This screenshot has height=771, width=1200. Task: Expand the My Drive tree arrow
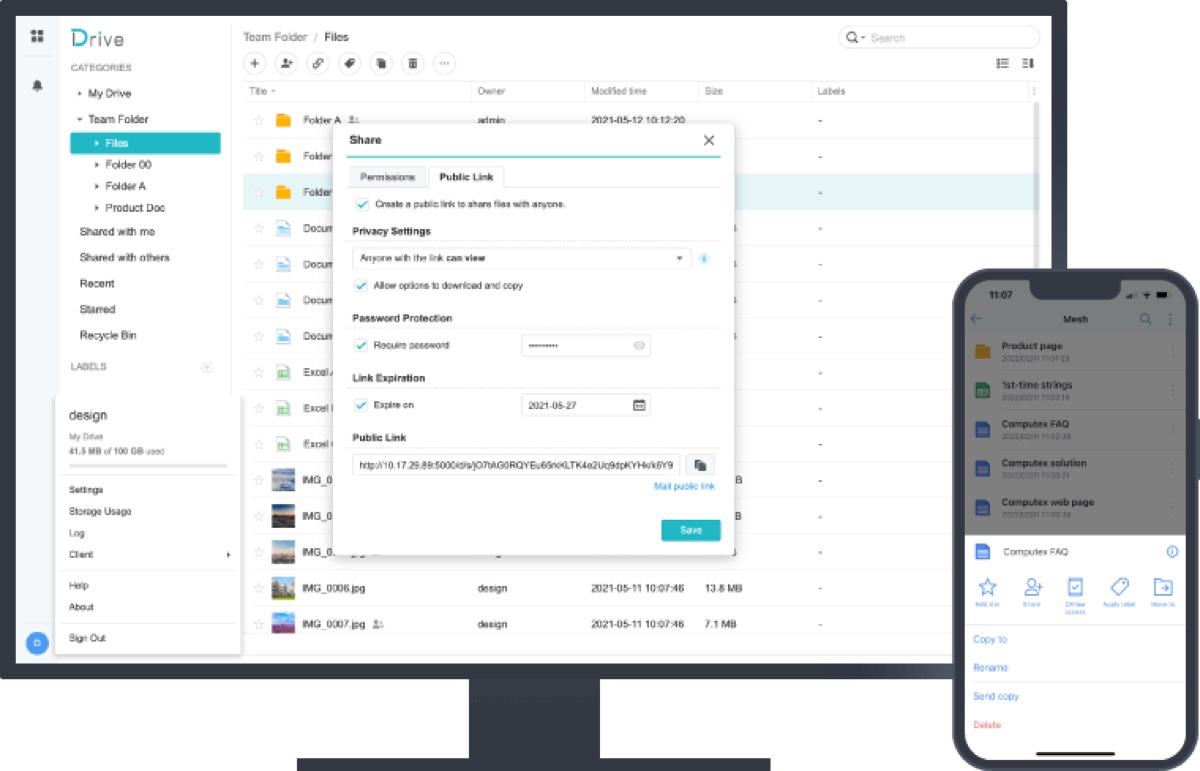click(x=80, y=93)
